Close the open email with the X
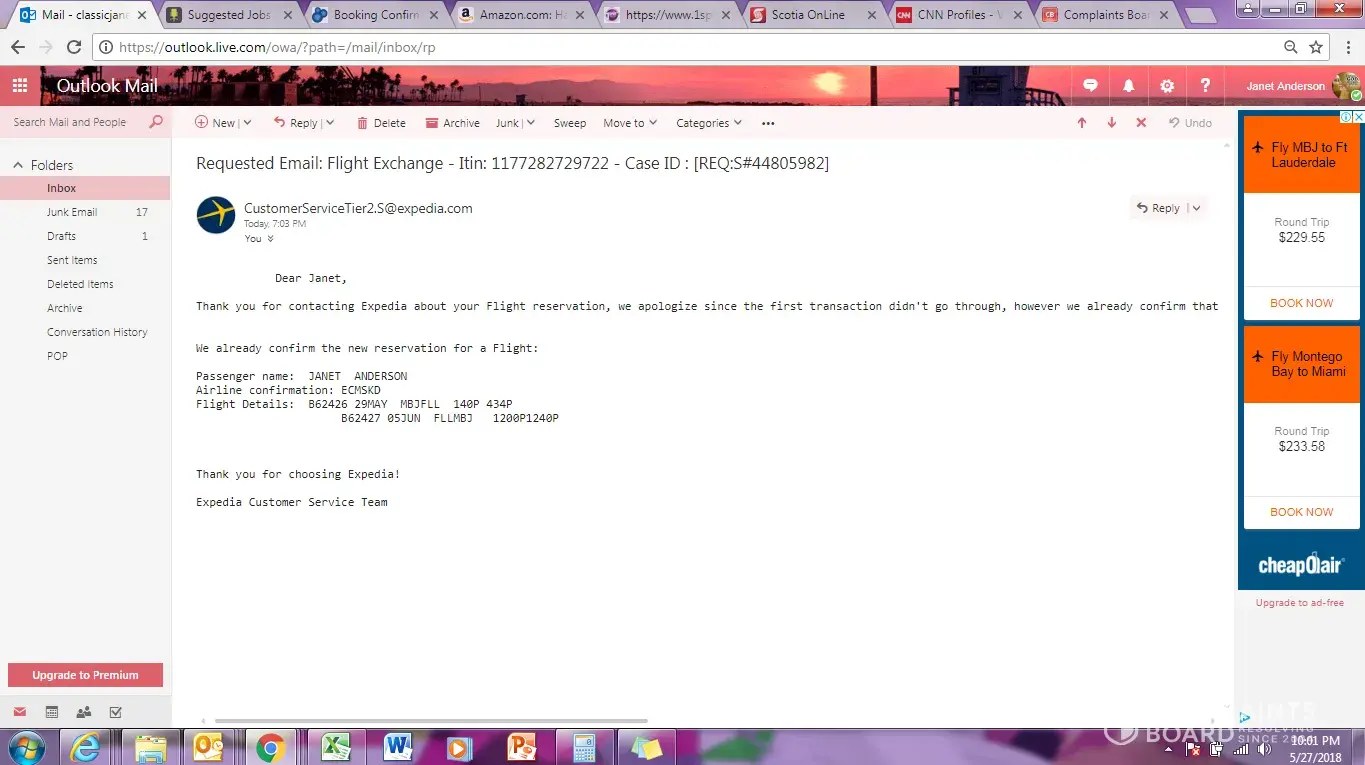The height and width of the screenshot is (765, 1365). point(1141,123)
